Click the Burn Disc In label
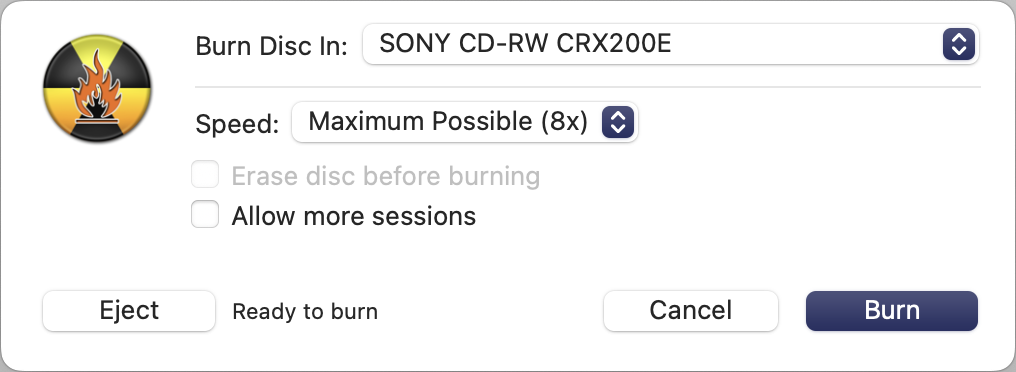Image resolution: width=1016 pixels, height=372 pixels. click(x=272, y=46)
